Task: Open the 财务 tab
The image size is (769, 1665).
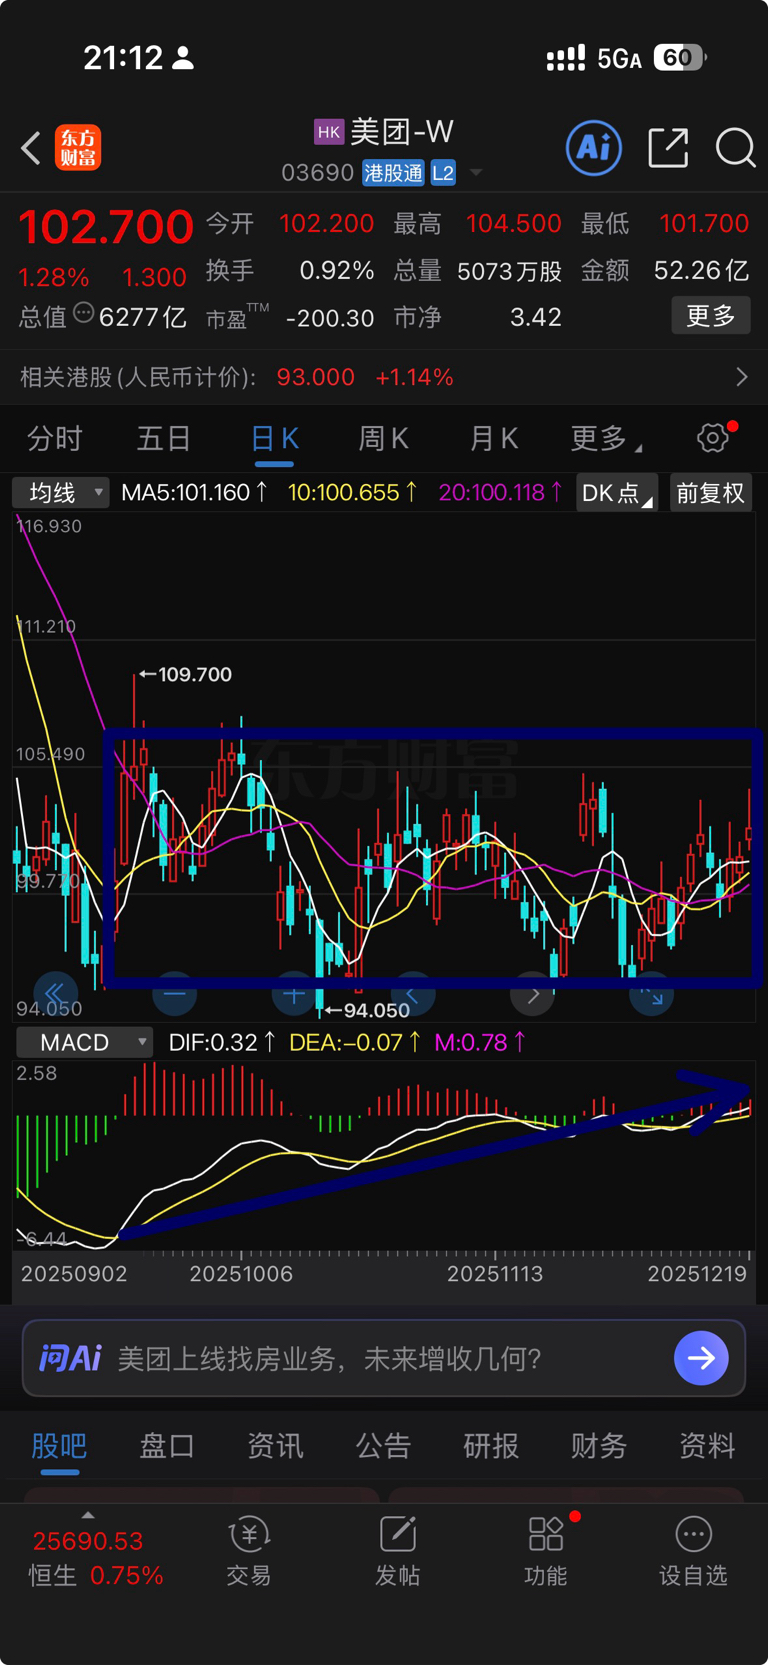Action: click(x=599, y=1446)
